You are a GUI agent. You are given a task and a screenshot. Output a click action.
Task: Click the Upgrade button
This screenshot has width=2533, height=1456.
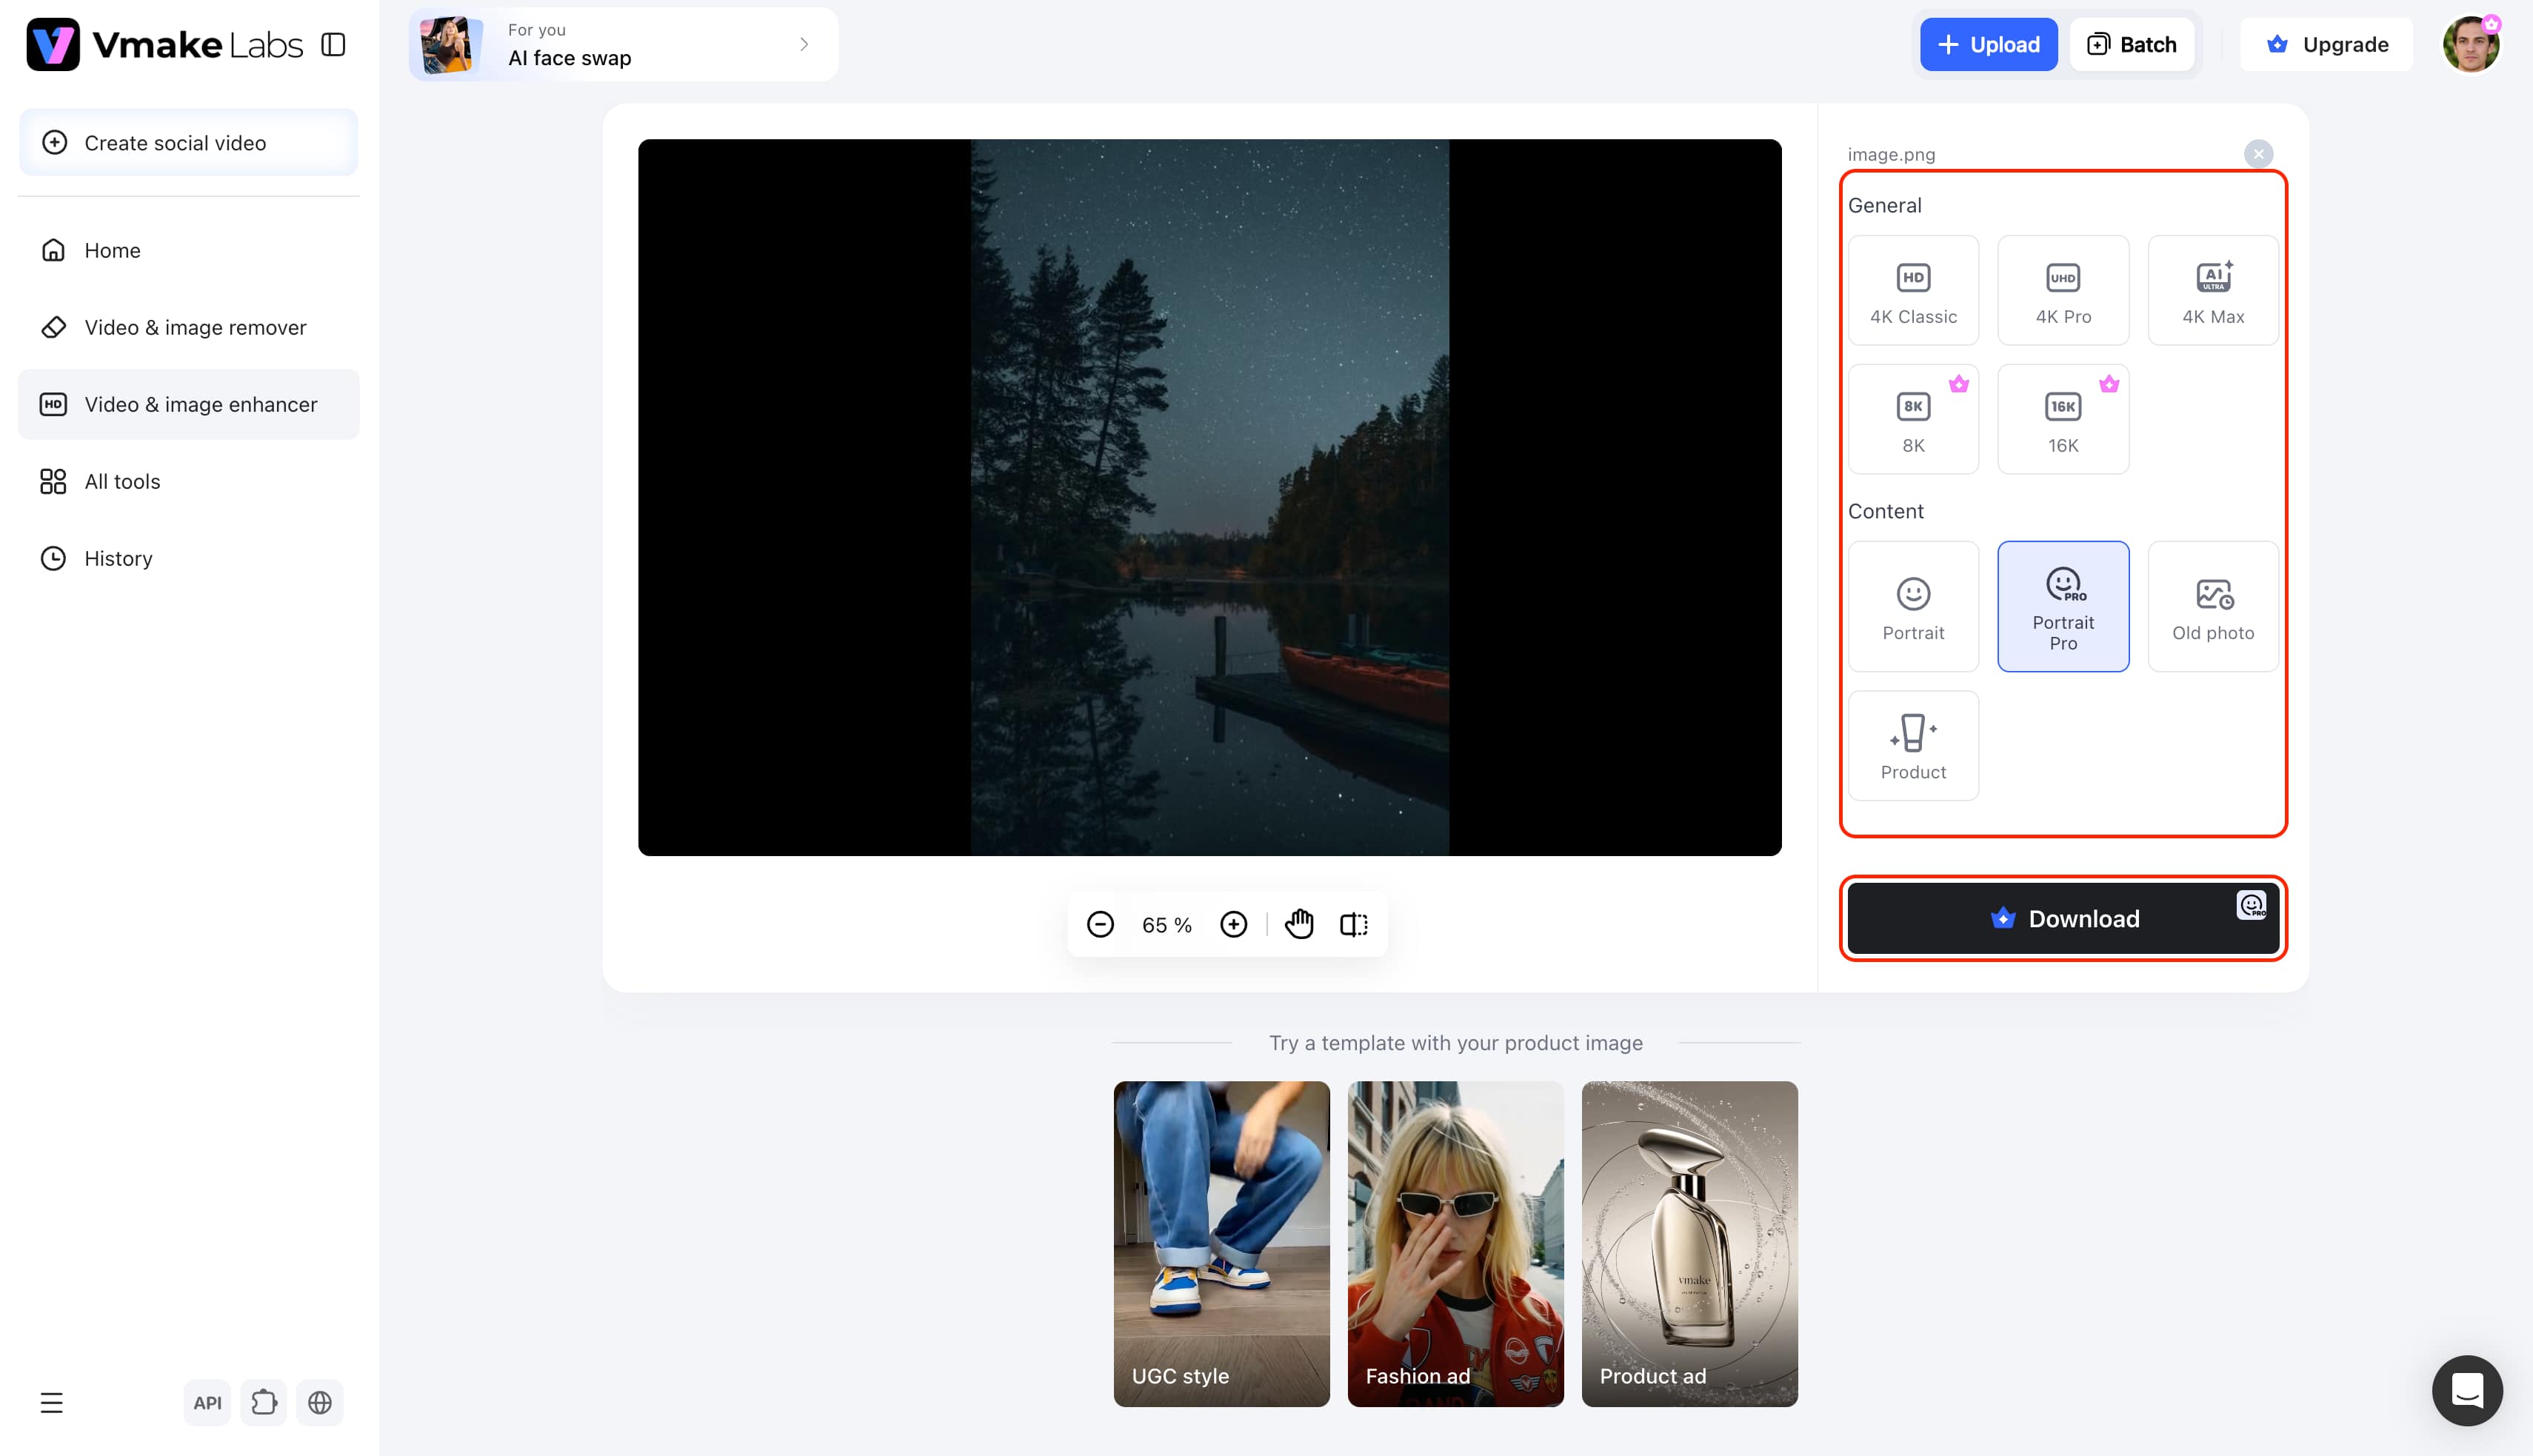[x=2326, y=44]
